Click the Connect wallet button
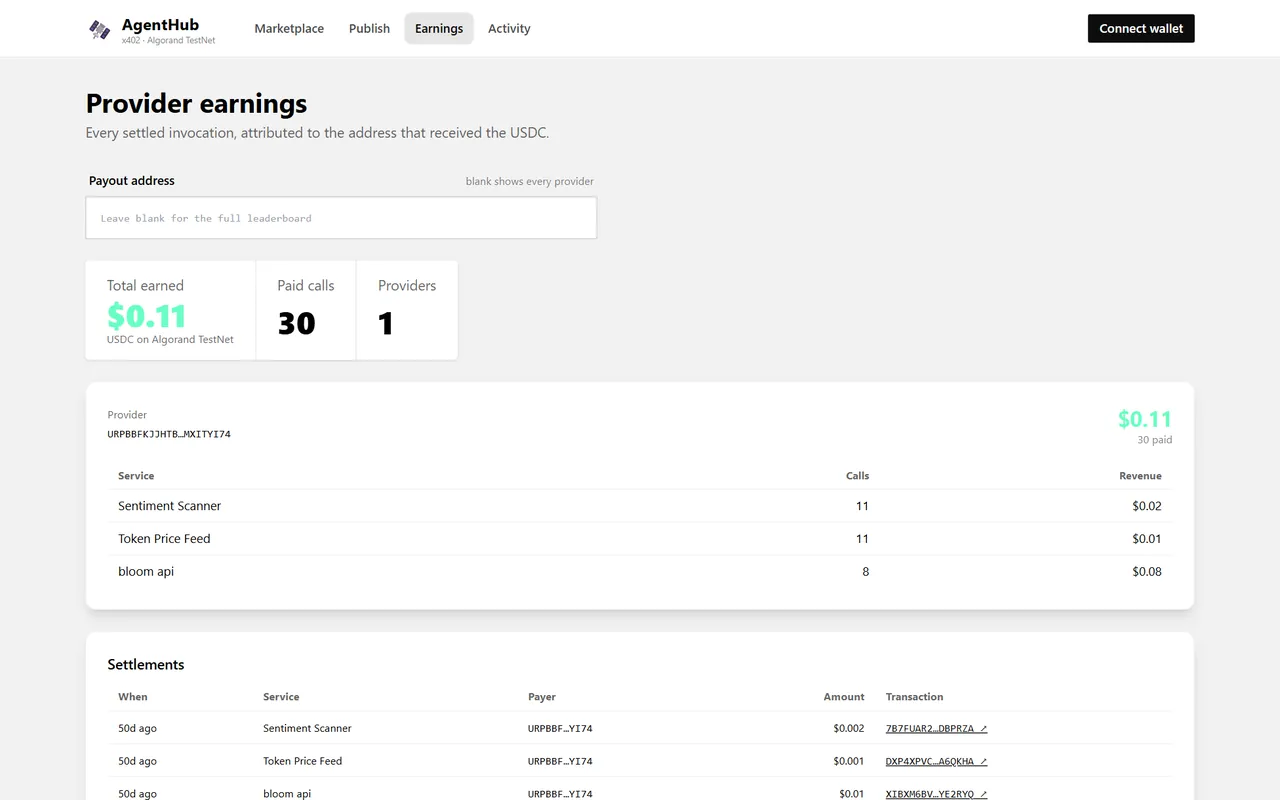1280x800 pixels. [1141, 29]
